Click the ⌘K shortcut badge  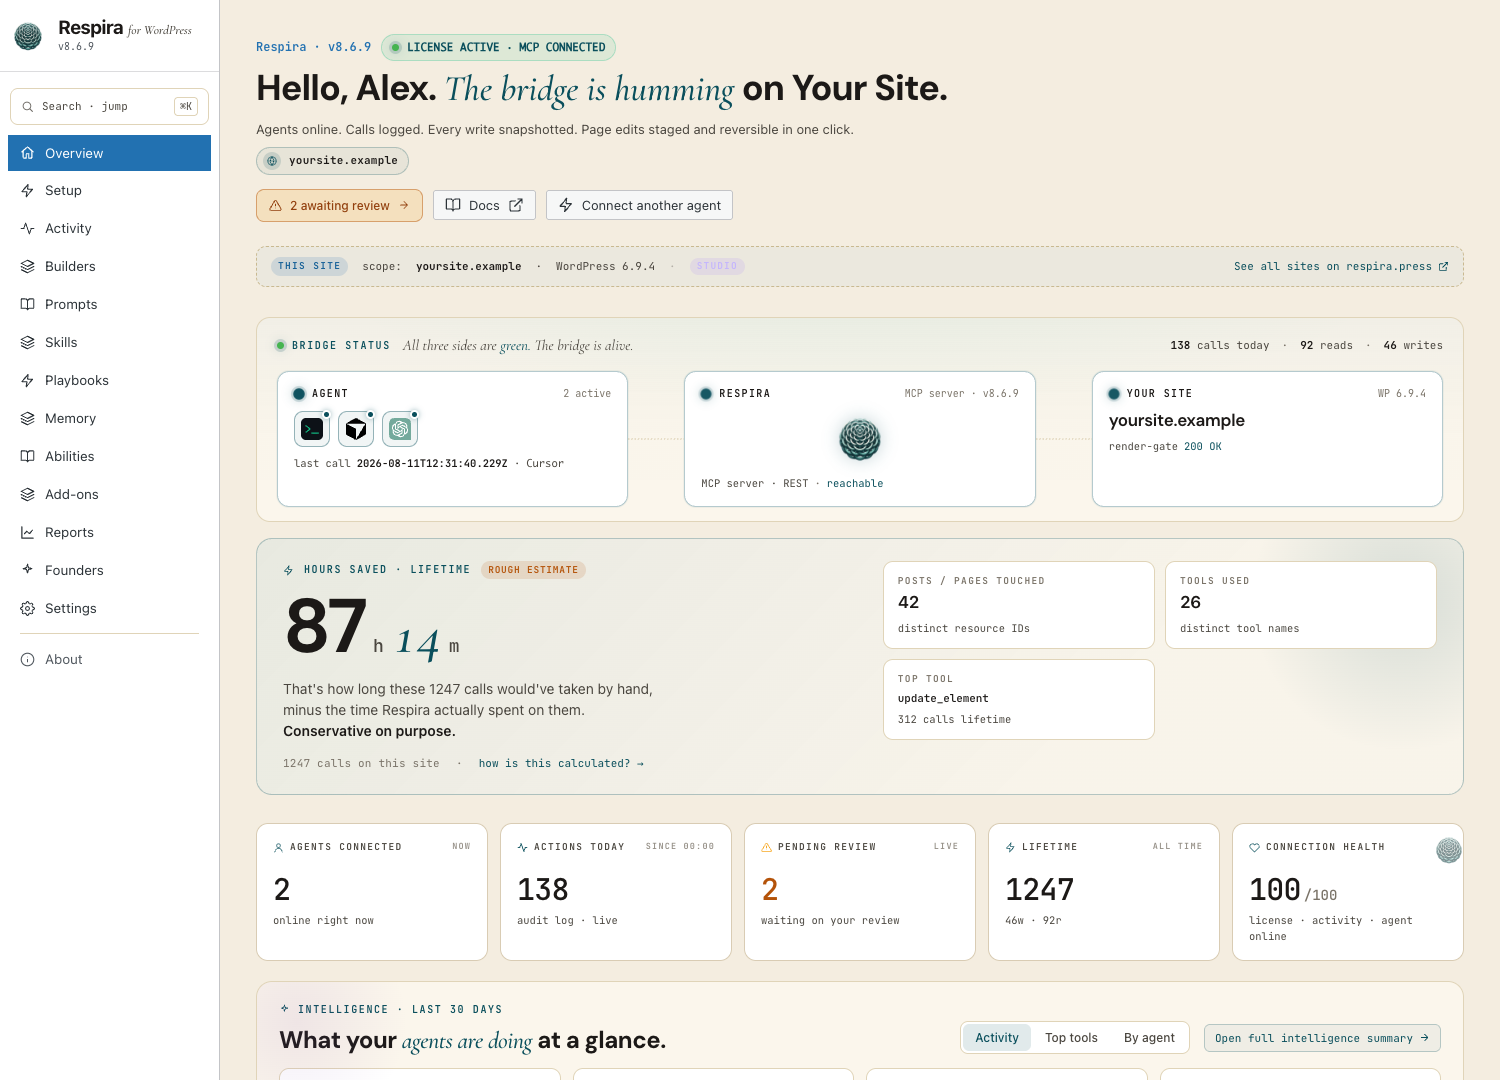click(x=186, y=106)
